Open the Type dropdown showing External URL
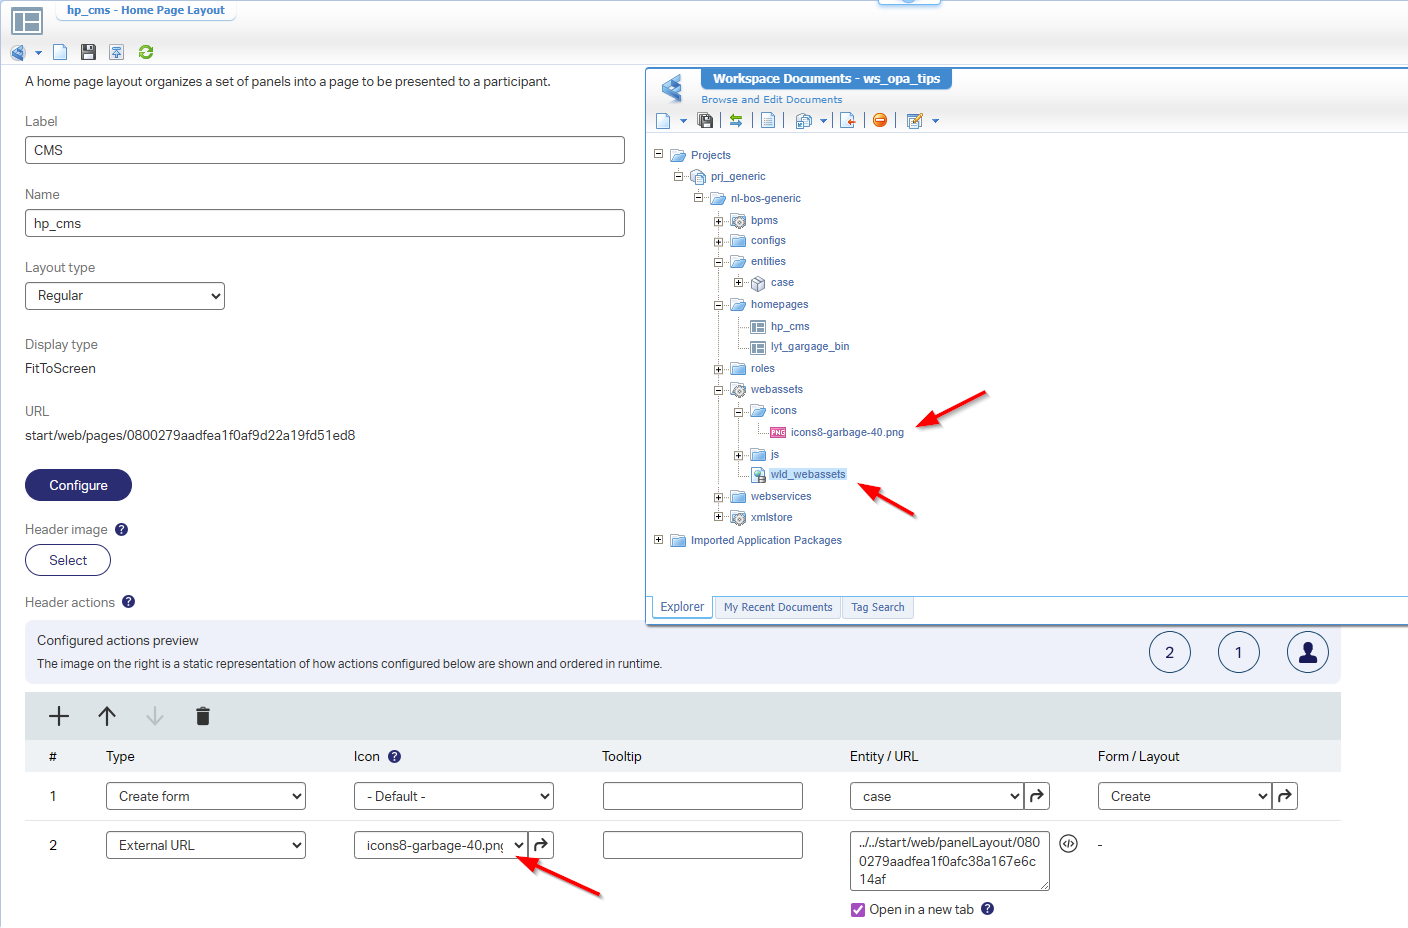1408x928 pixels. pyautogui.click(x=206, y=846)
